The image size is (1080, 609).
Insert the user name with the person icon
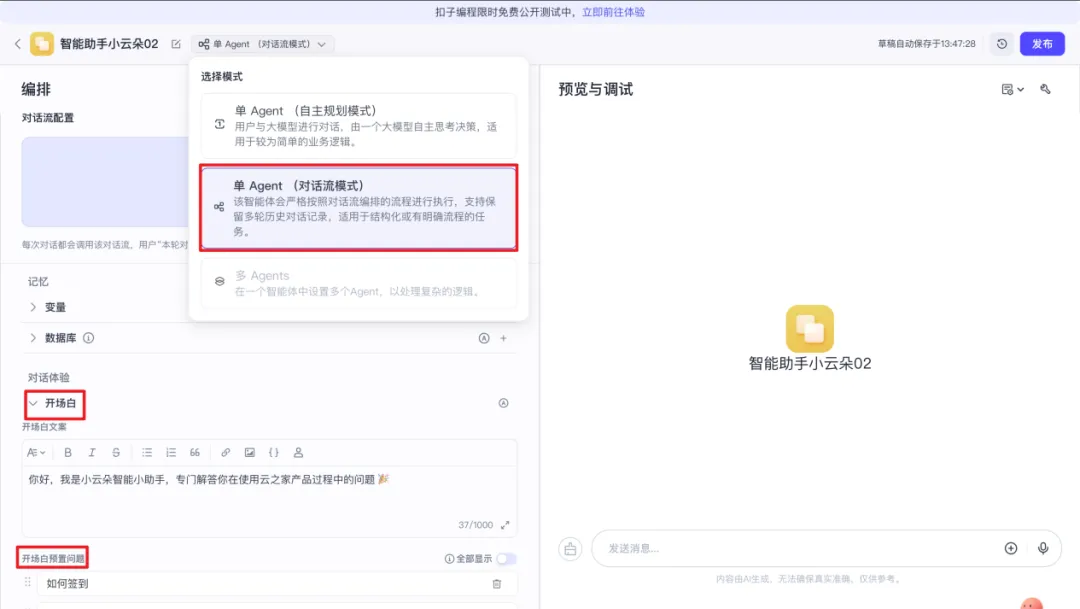298,453
